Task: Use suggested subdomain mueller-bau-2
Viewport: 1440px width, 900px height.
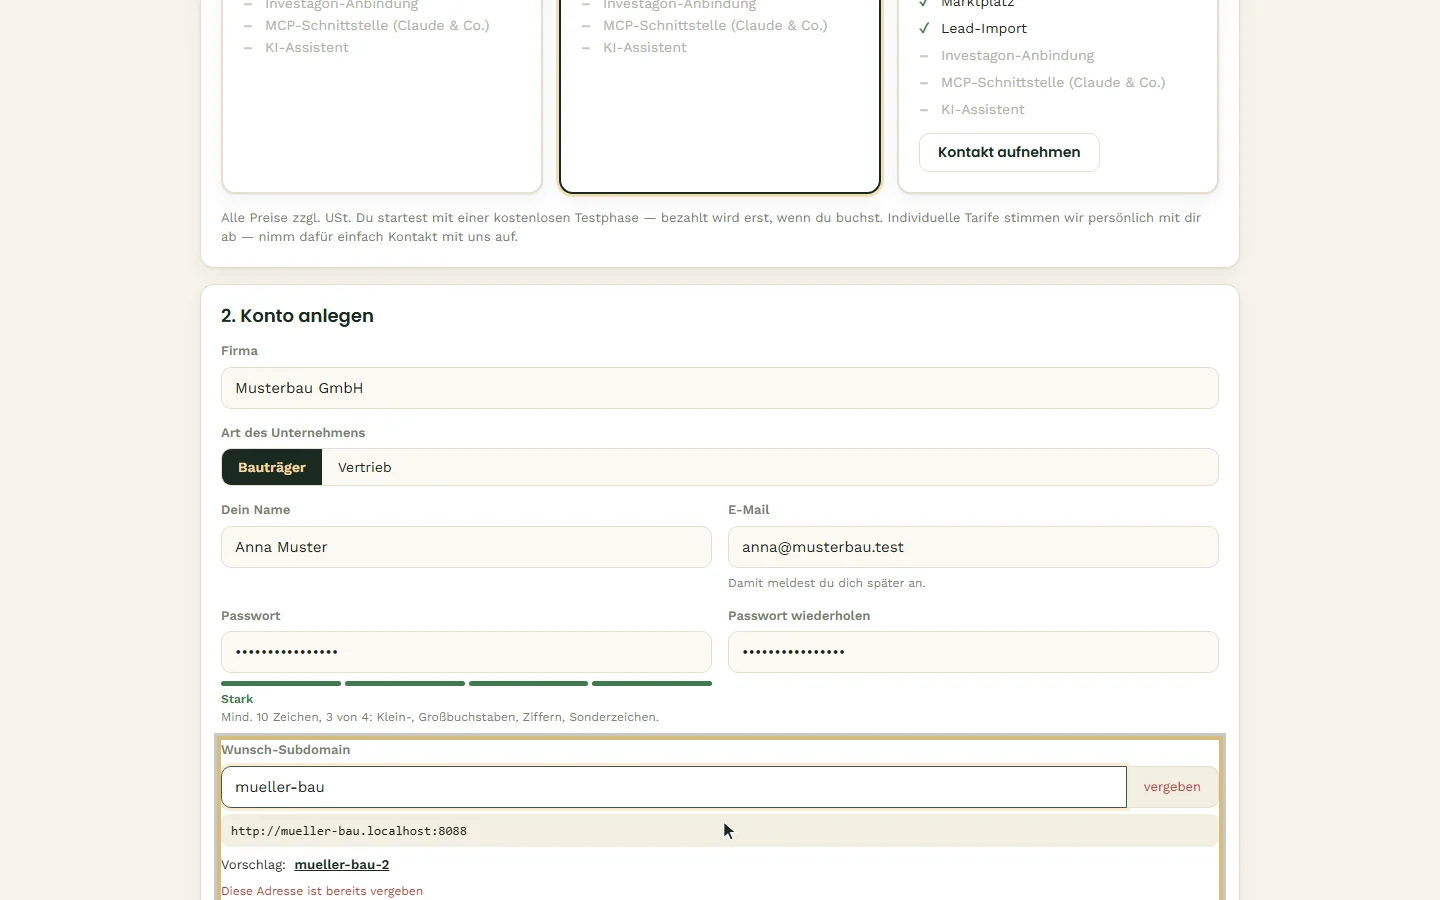Action: pyautogui.click(x=342, y=865)
